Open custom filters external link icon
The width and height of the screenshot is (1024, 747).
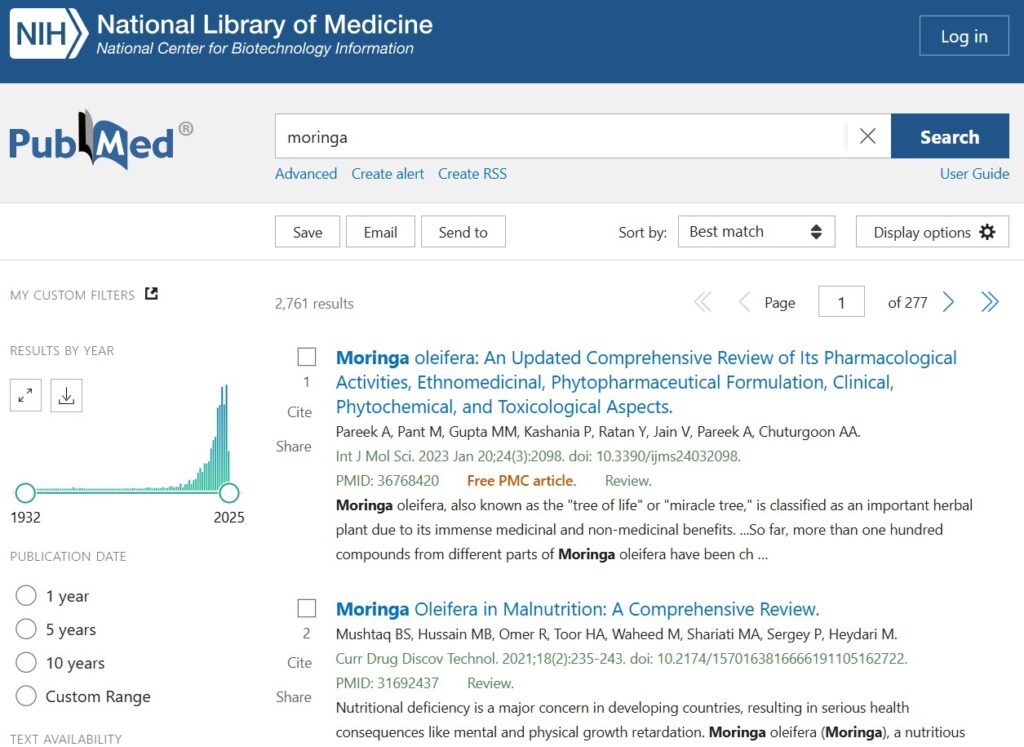click(151, 294)
